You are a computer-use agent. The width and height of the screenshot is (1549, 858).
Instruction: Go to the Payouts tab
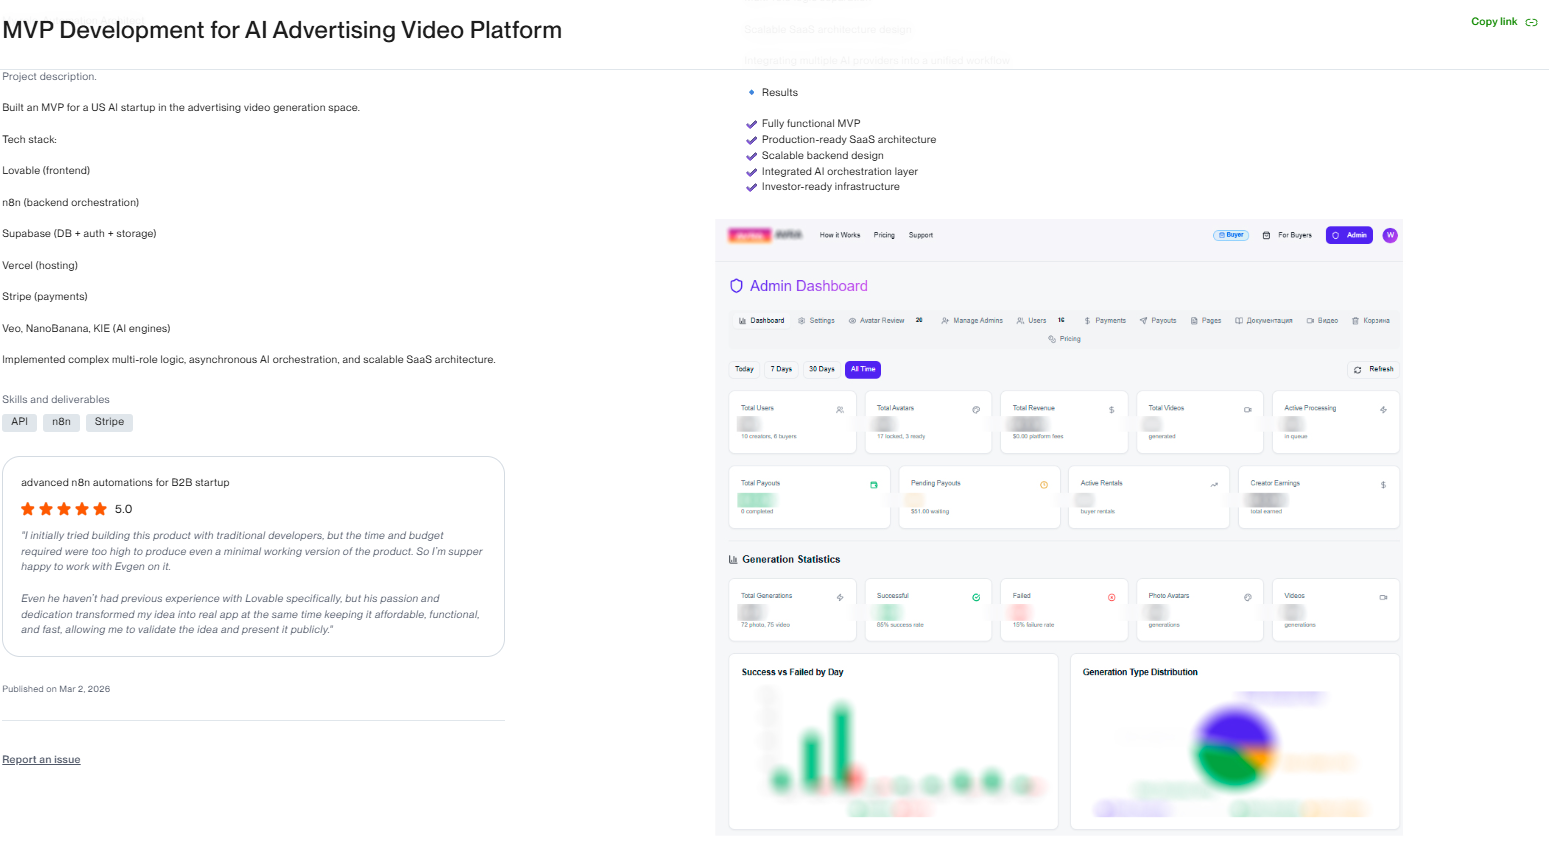pos(1158,321)
